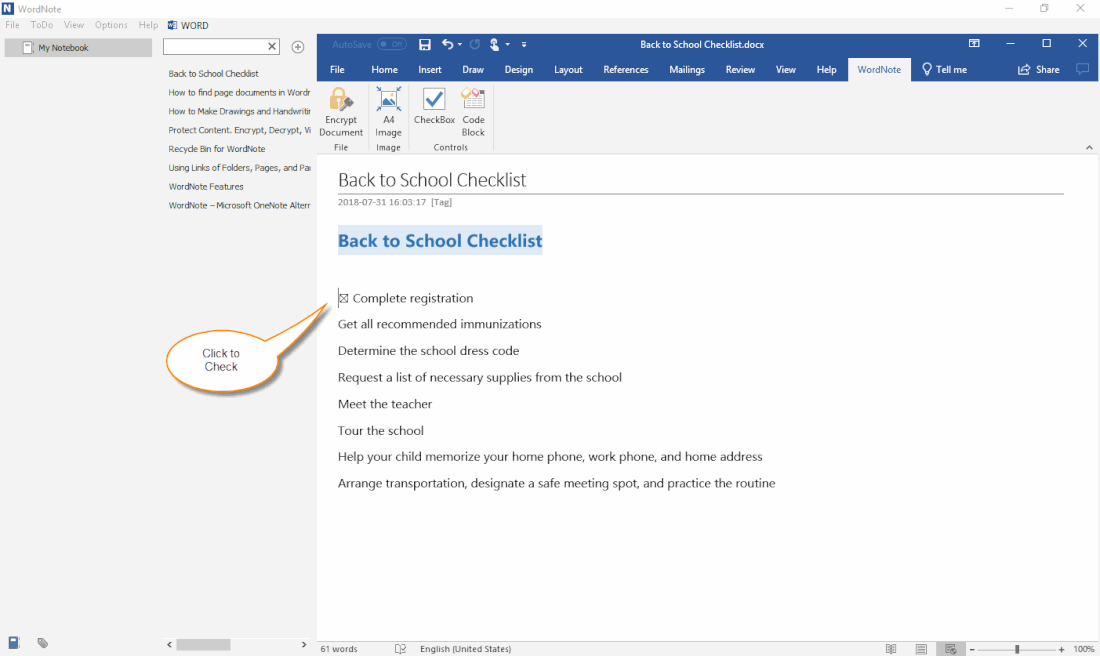Click the Share button
This screenshot has height=656, width=1100.
1039,70
